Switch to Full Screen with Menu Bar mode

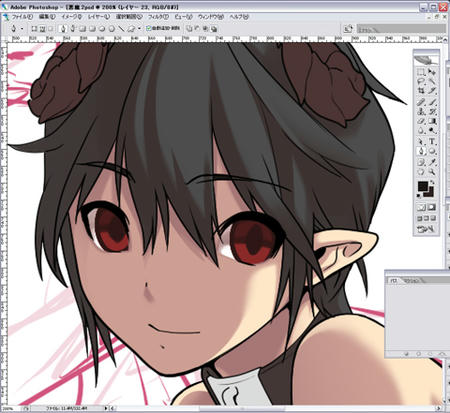coord(426,219)
